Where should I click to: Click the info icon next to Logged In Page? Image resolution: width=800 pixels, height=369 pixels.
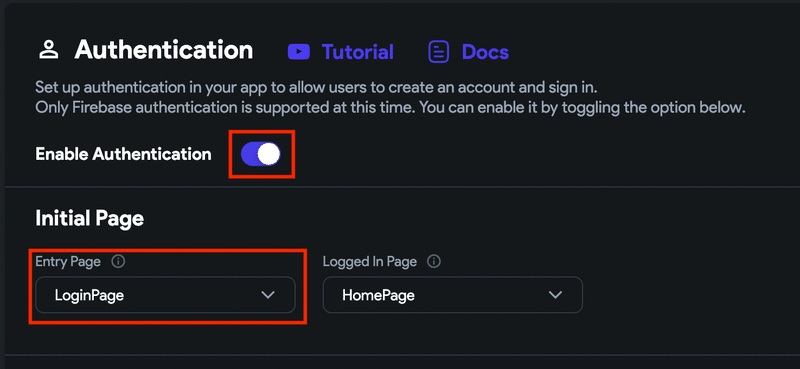point(434,262)
